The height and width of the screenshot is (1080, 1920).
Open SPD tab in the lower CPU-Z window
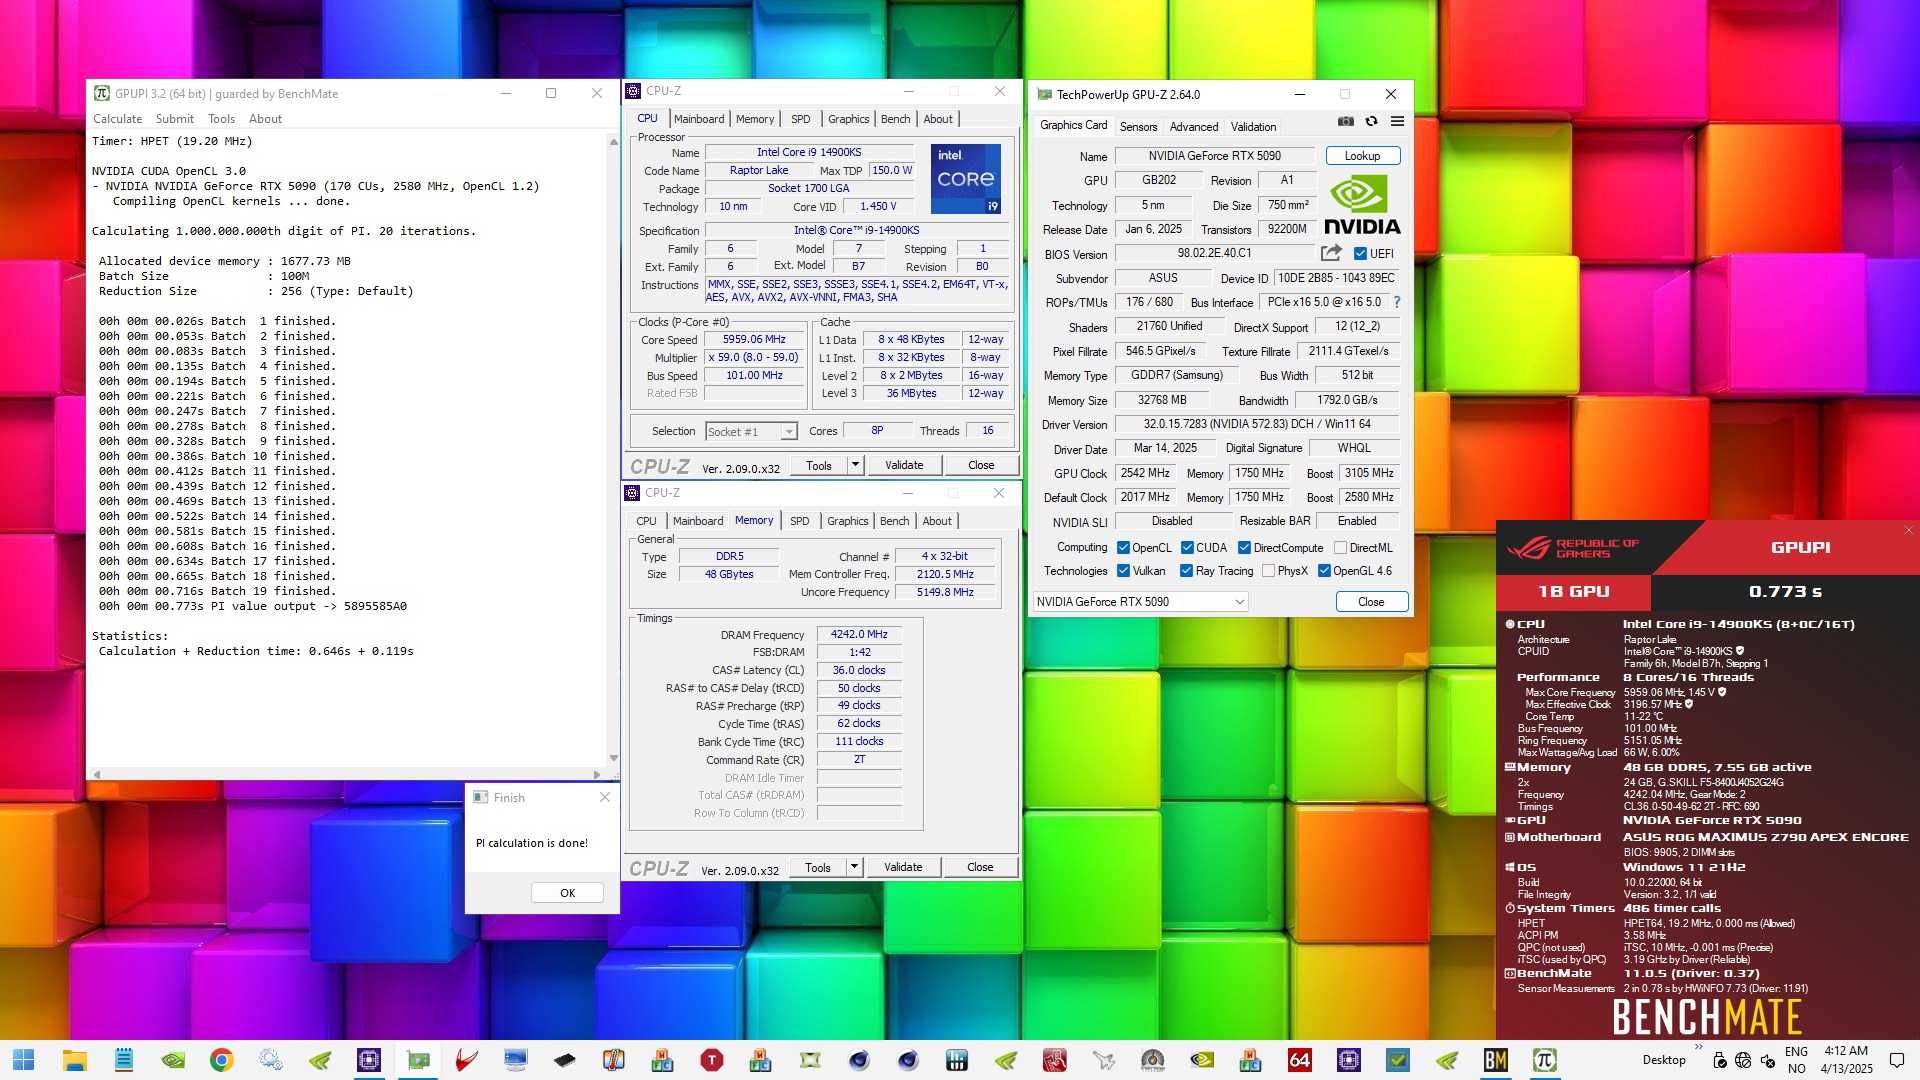tap(800, 521)
